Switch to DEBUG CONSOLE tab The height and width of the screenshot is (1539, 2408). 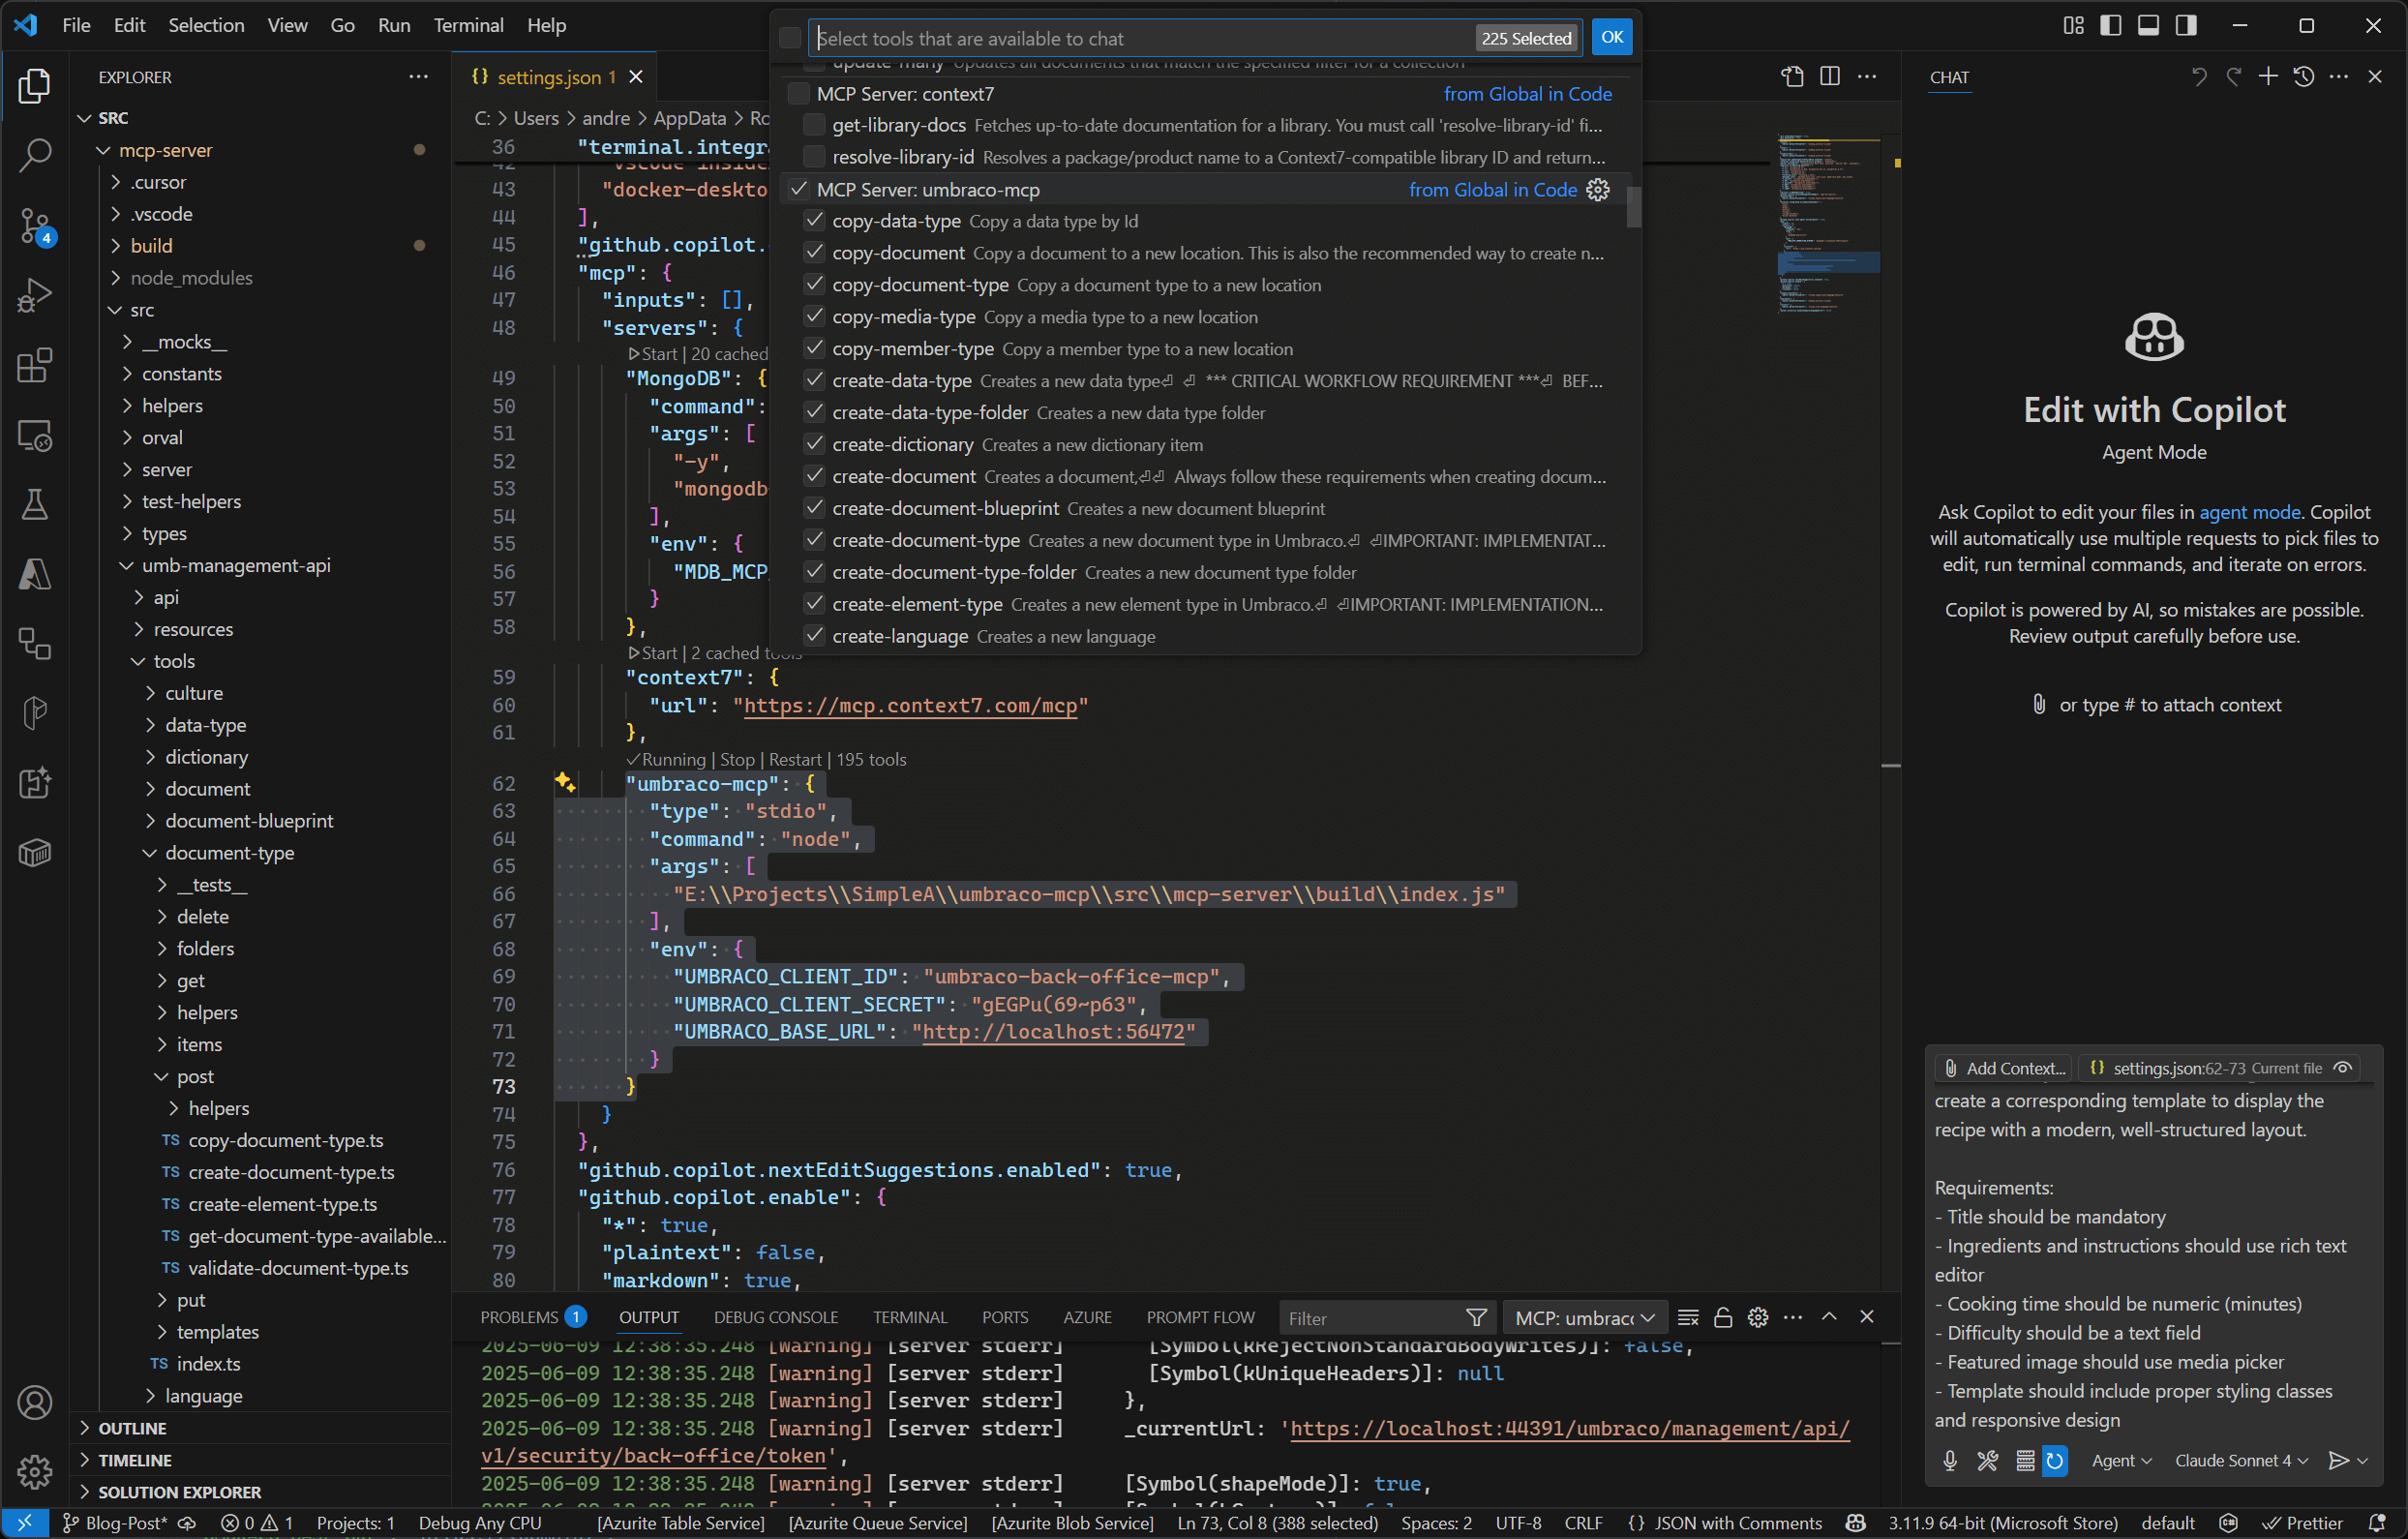click(776, 1317)
